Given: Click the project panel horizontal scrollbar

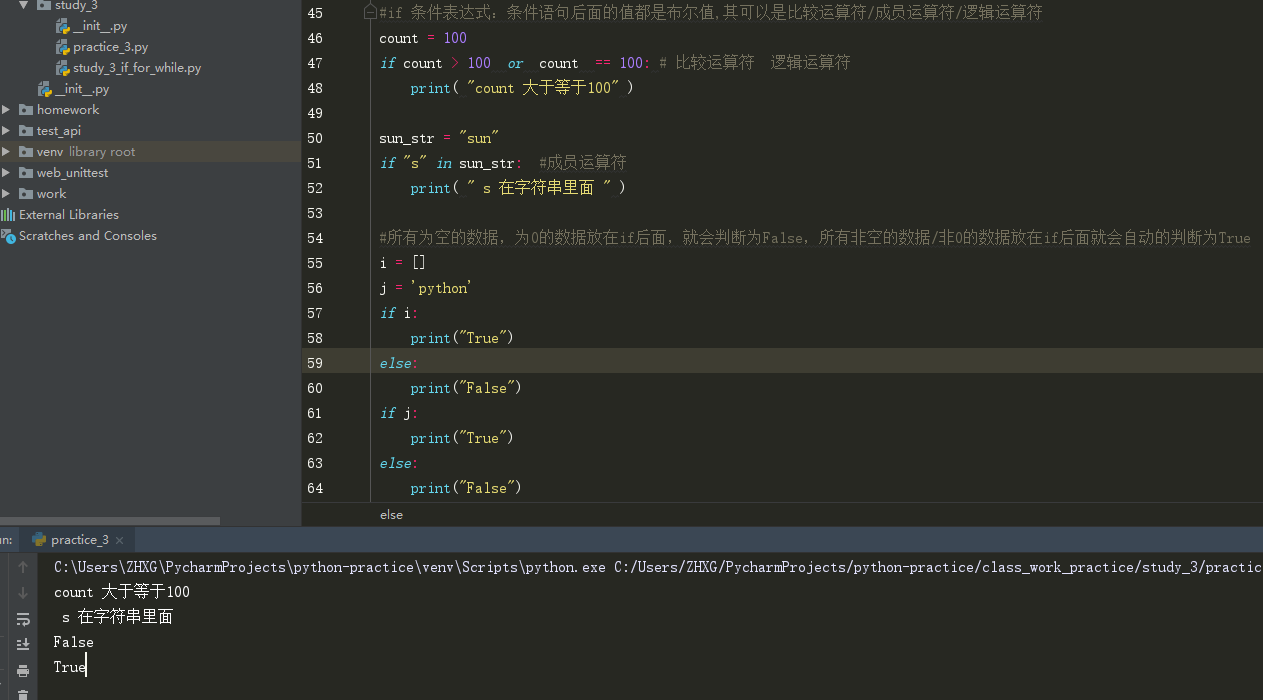Looking at the screenshot, I should click(x=110, y=521).
